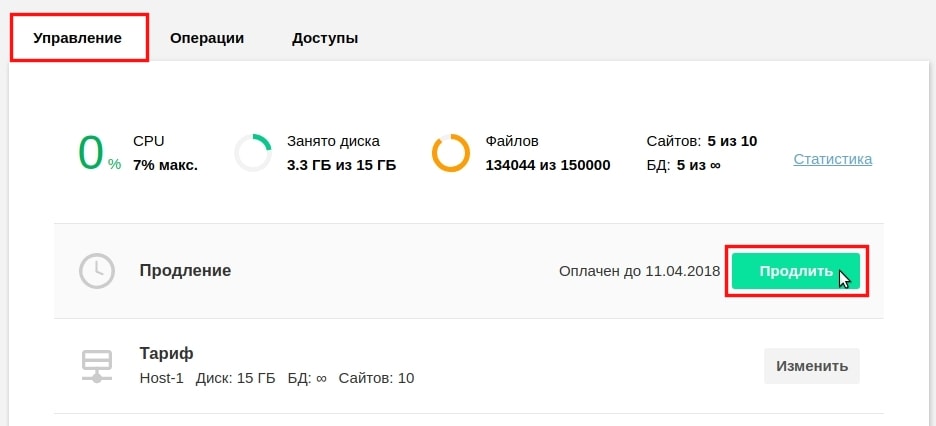Go to the Доступы tab

(x=325, y=38)
